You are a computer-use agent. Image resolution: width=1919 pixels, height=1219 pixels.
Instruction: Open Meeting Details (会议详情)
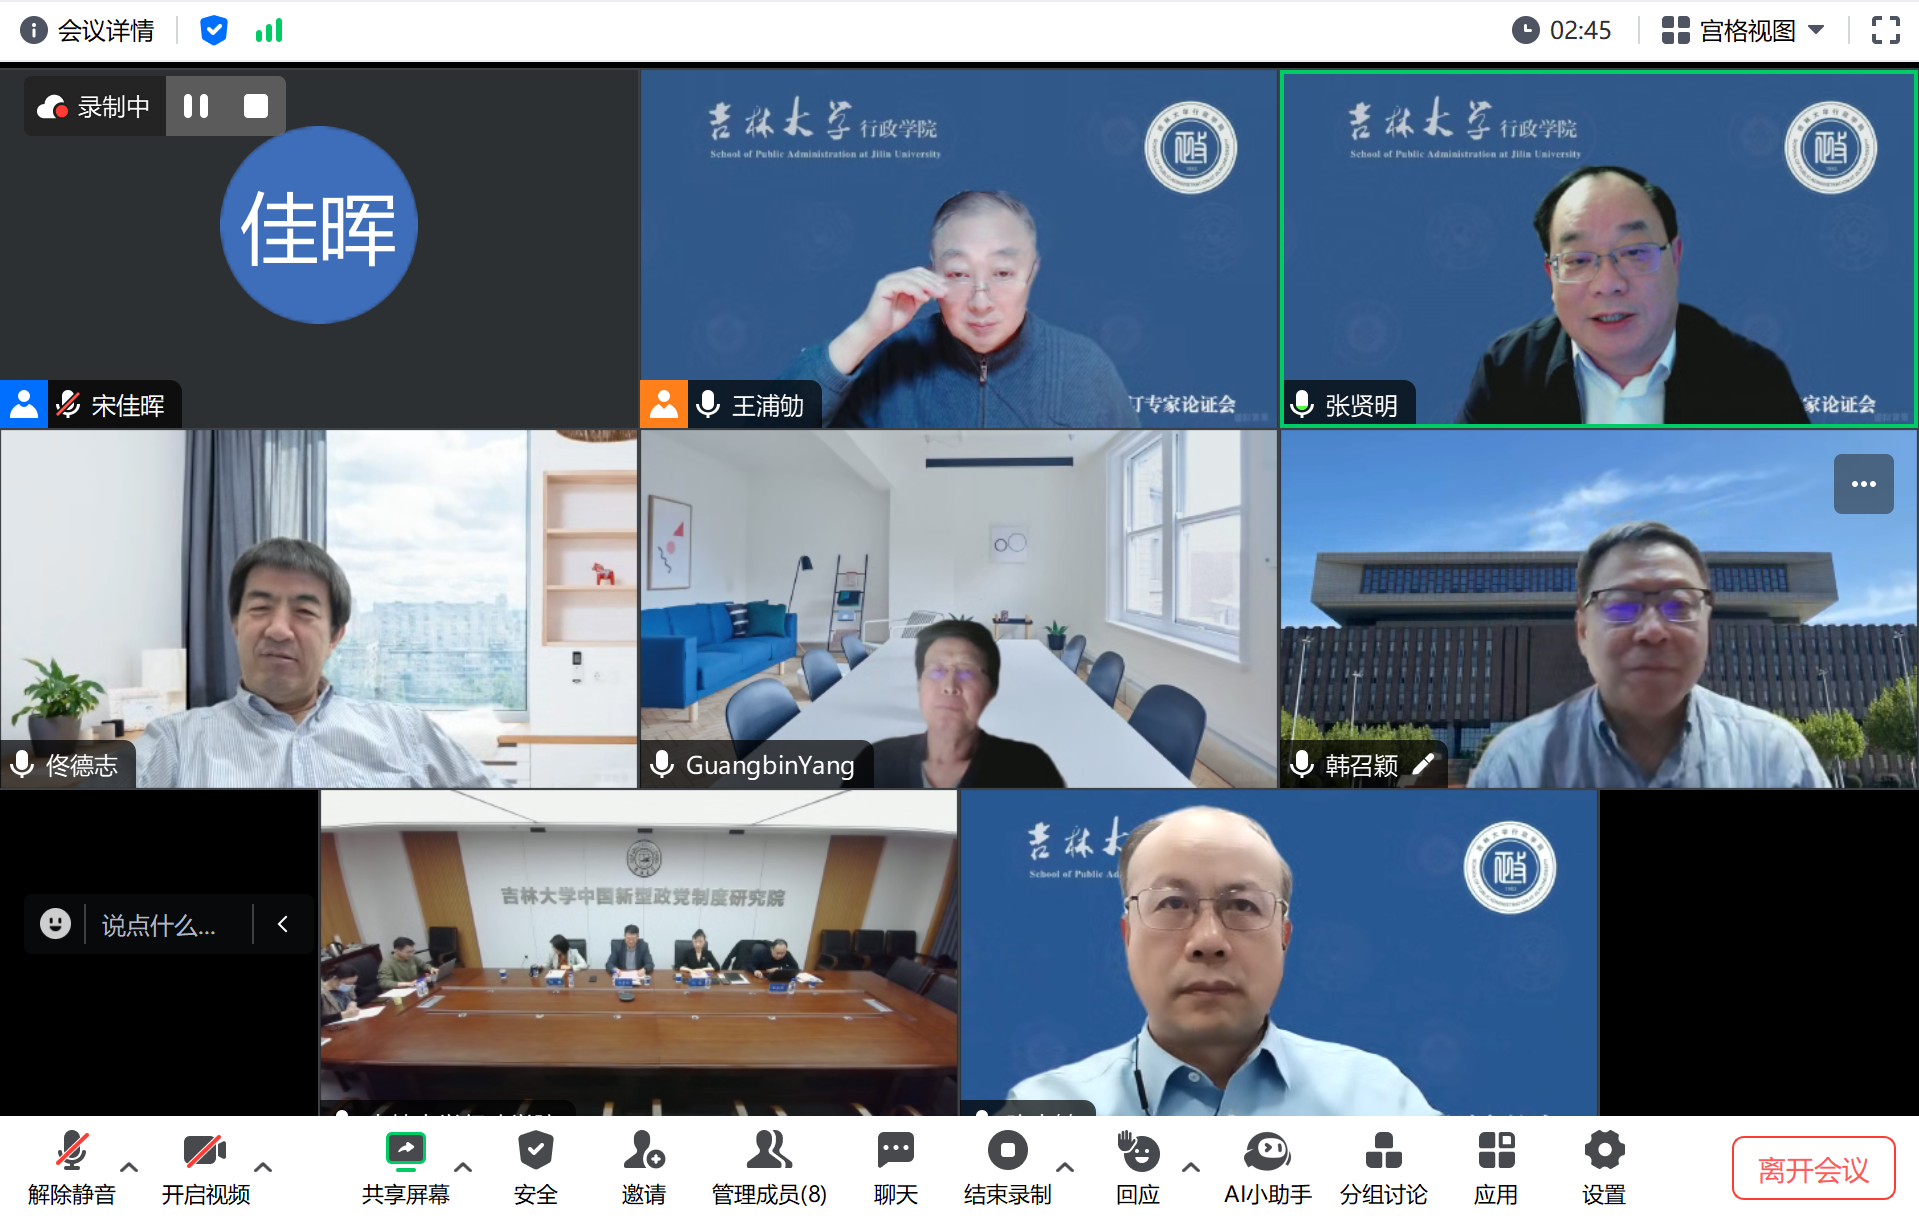tap(89, 31)
